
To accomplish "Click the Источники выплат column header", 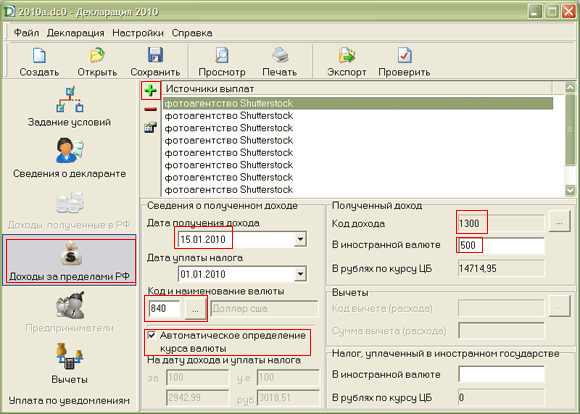I will pyautogui.click(x=358, y=89).
